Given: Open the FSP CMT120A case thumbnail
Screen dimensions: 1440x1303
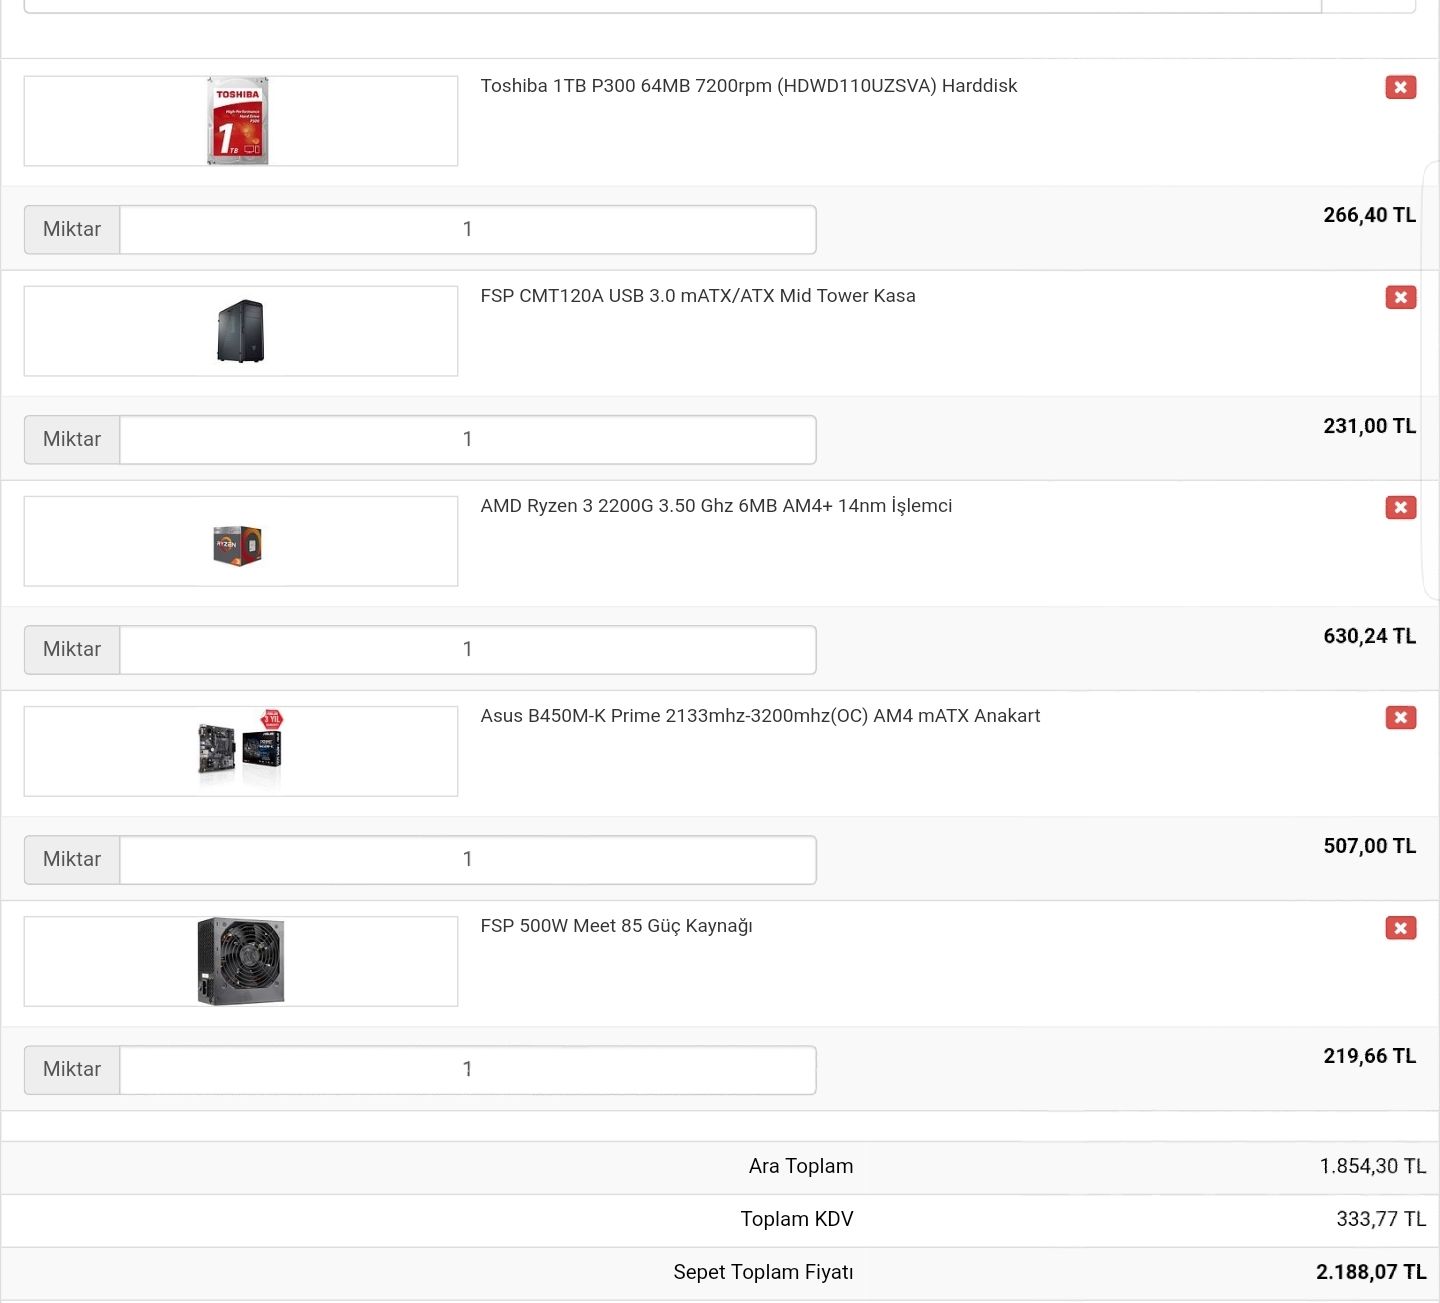Looking at the screenshot, I should point(240,330).
